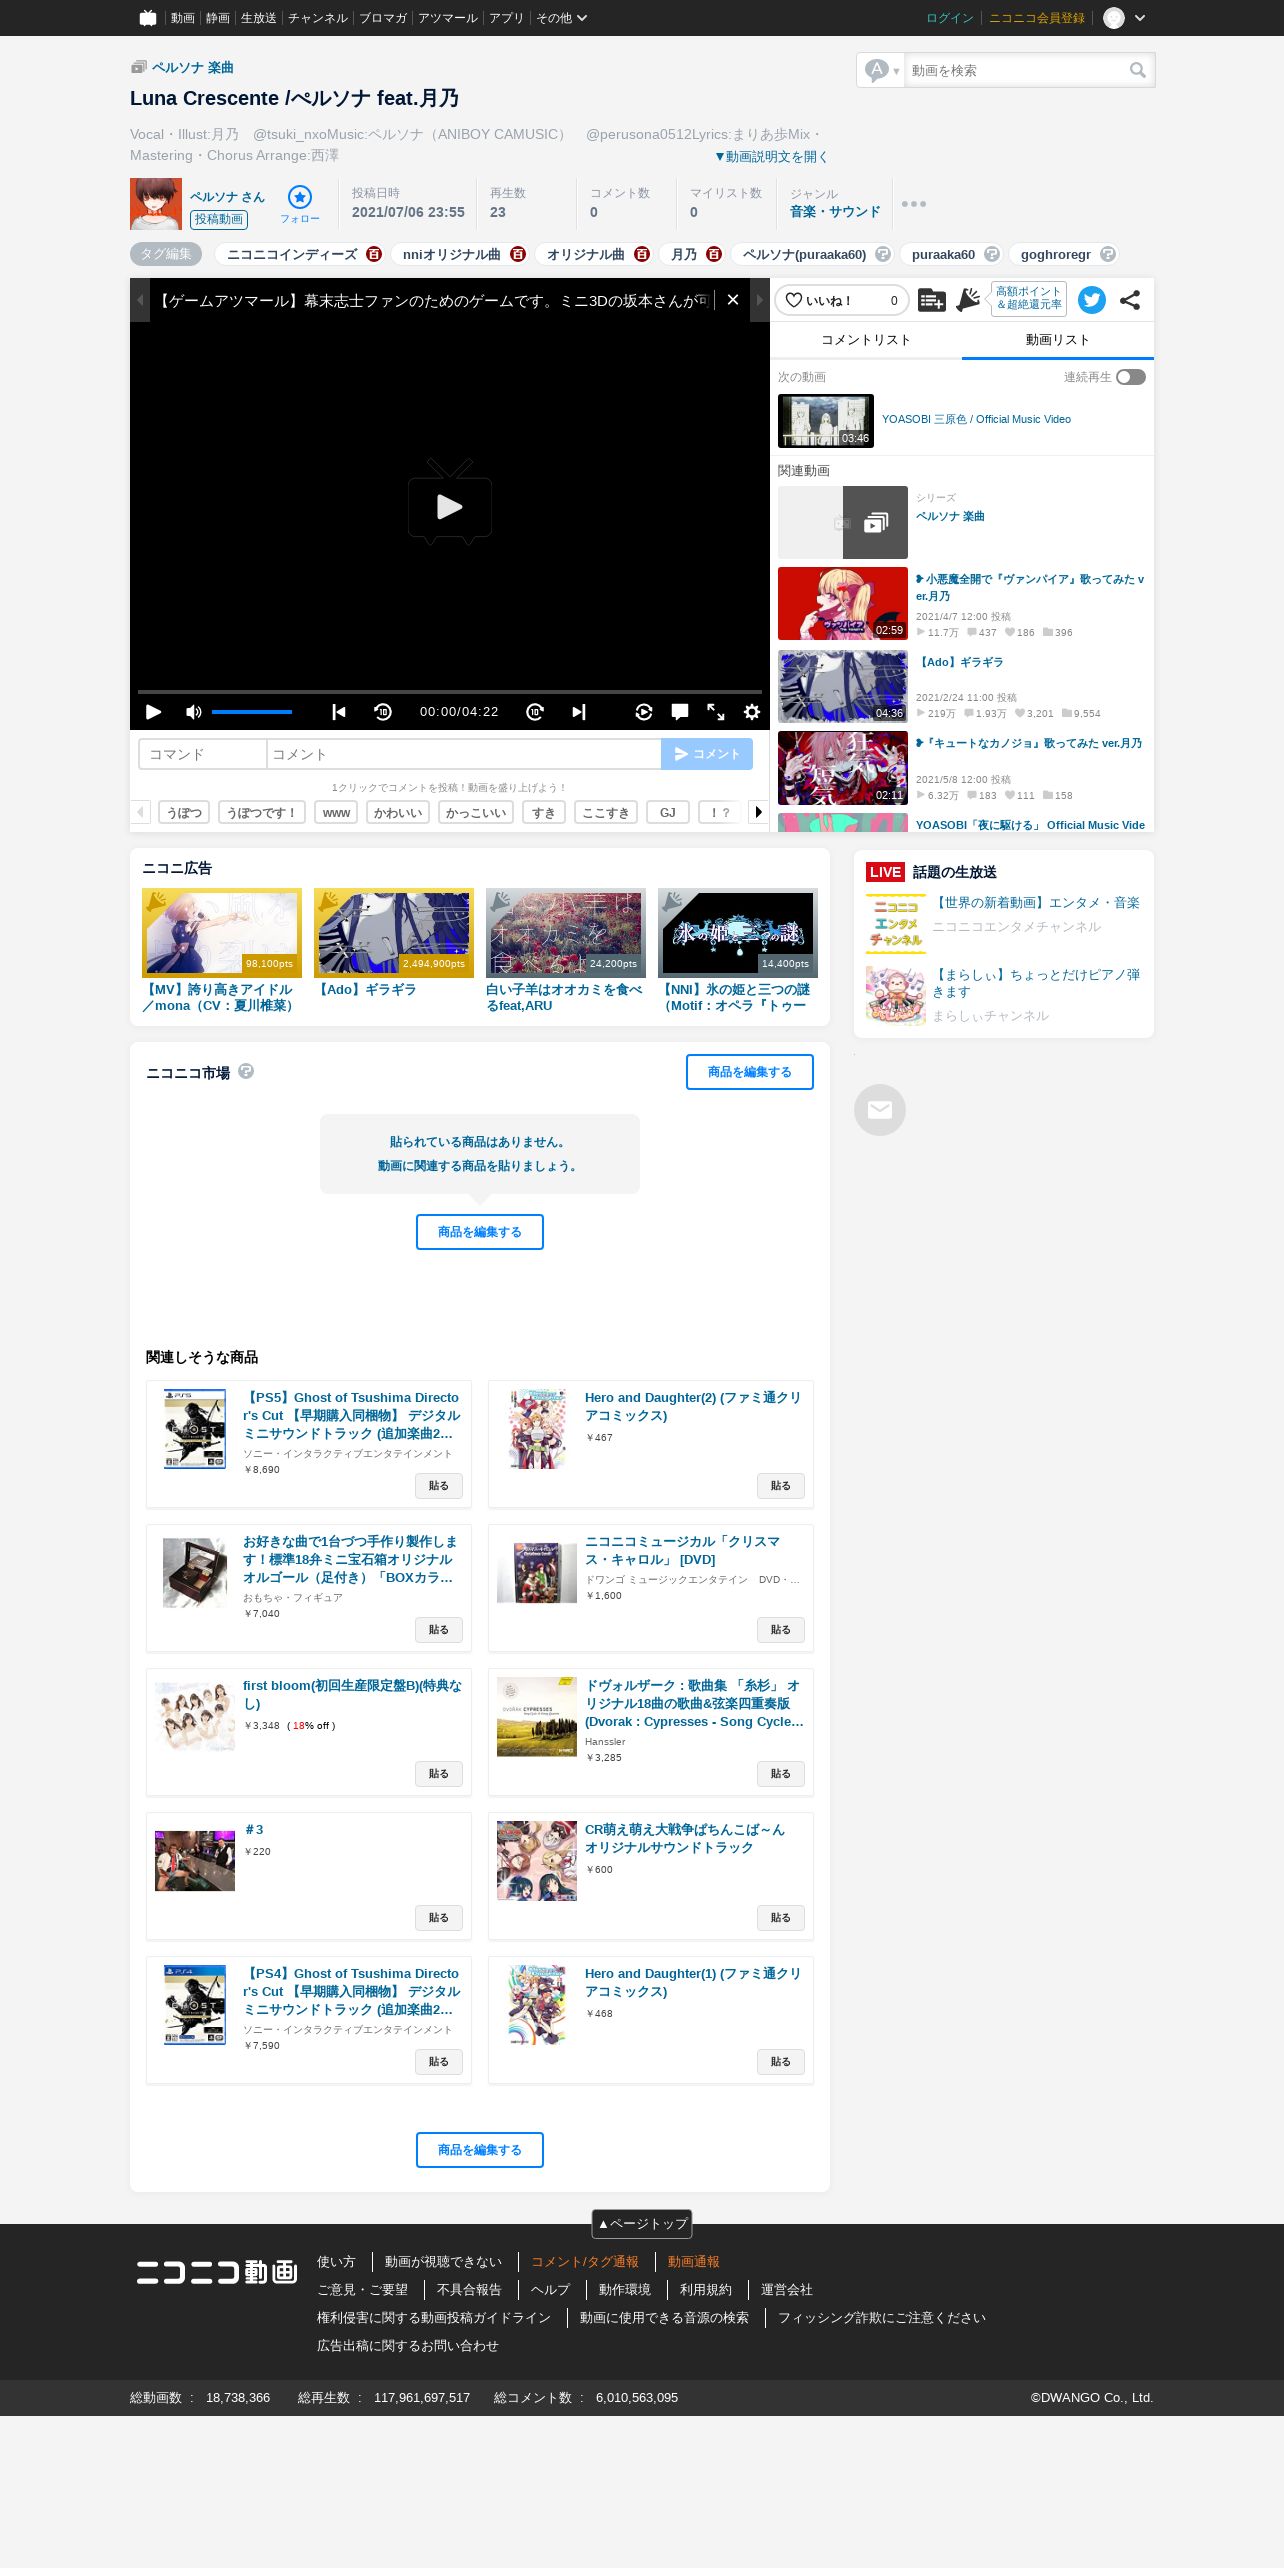Click the ニコニコ市場 help question icon
The height and width of the screenshot is (2568, 1284).
(x=246, y=1071)
